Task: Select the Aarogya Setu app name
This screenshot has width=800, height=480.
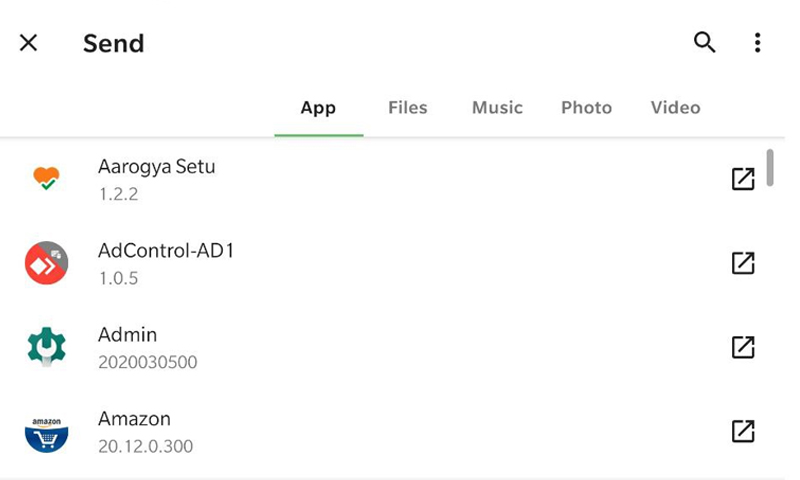Action: coord(156,167)
